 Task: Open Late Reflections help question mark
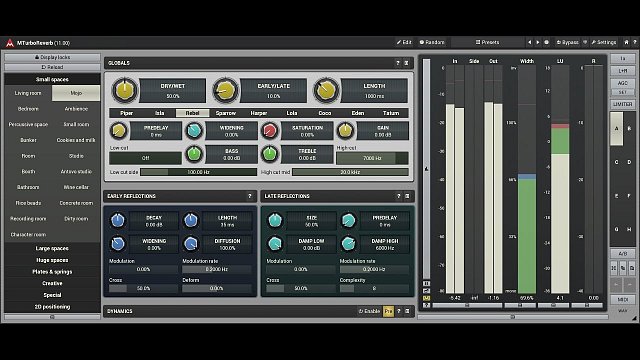tap(399, 196)
